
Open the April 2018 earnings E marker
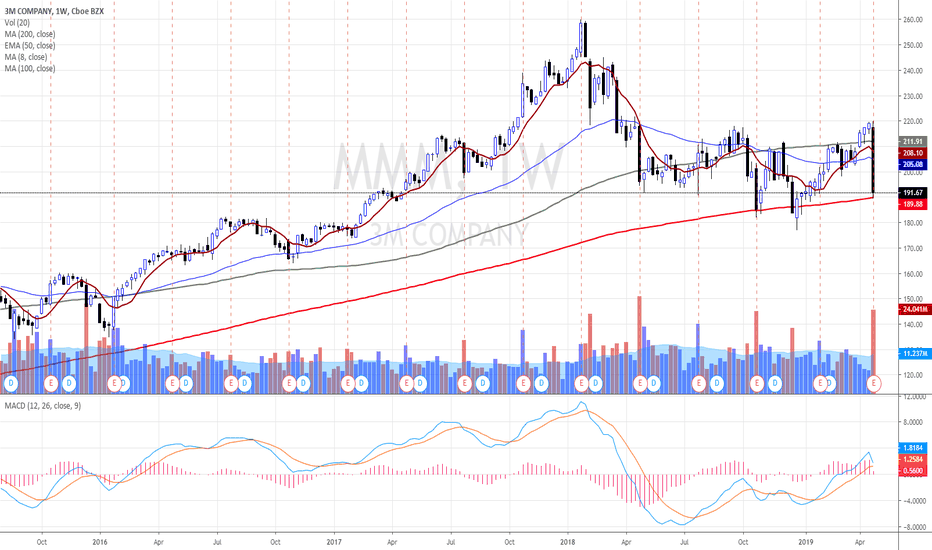[640, 384]
